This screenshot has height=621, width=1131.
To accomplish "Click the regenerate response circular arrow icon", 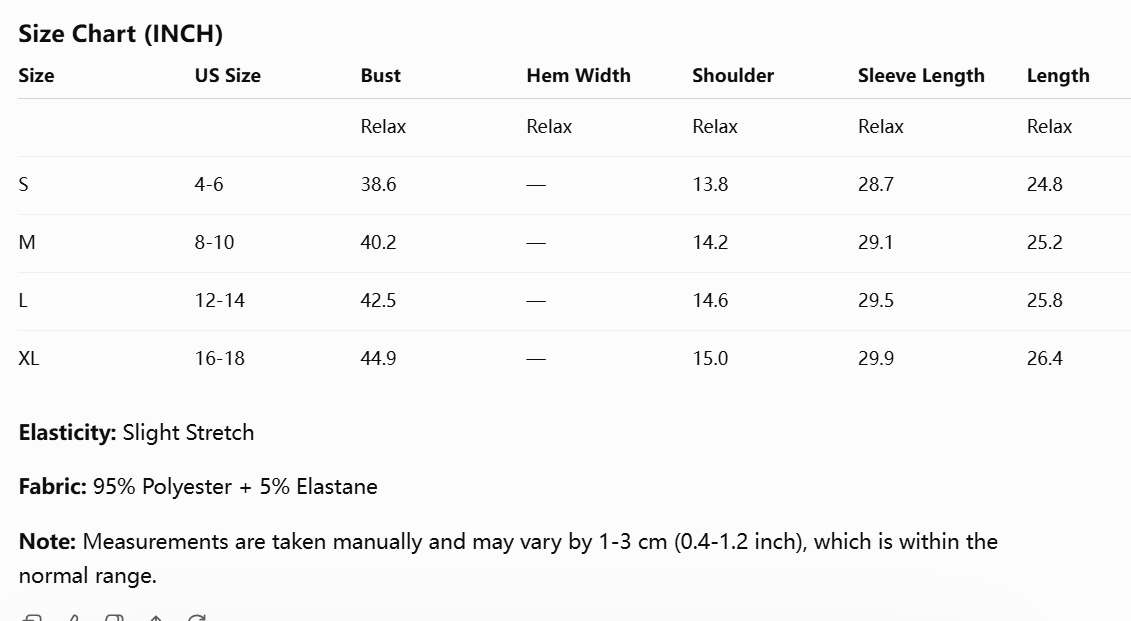I will (x=196, y=617).
